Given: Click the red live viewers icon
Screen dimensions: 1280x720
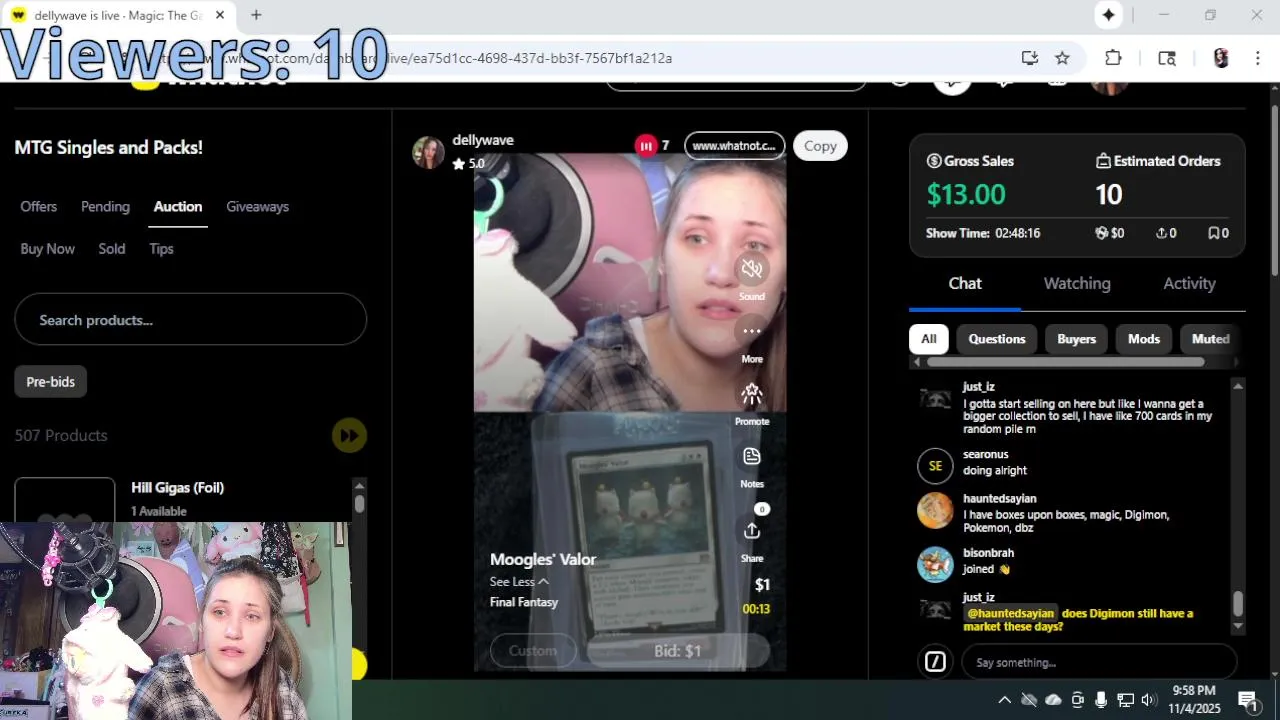Looking at the screenshot, I should coord(646,146).
